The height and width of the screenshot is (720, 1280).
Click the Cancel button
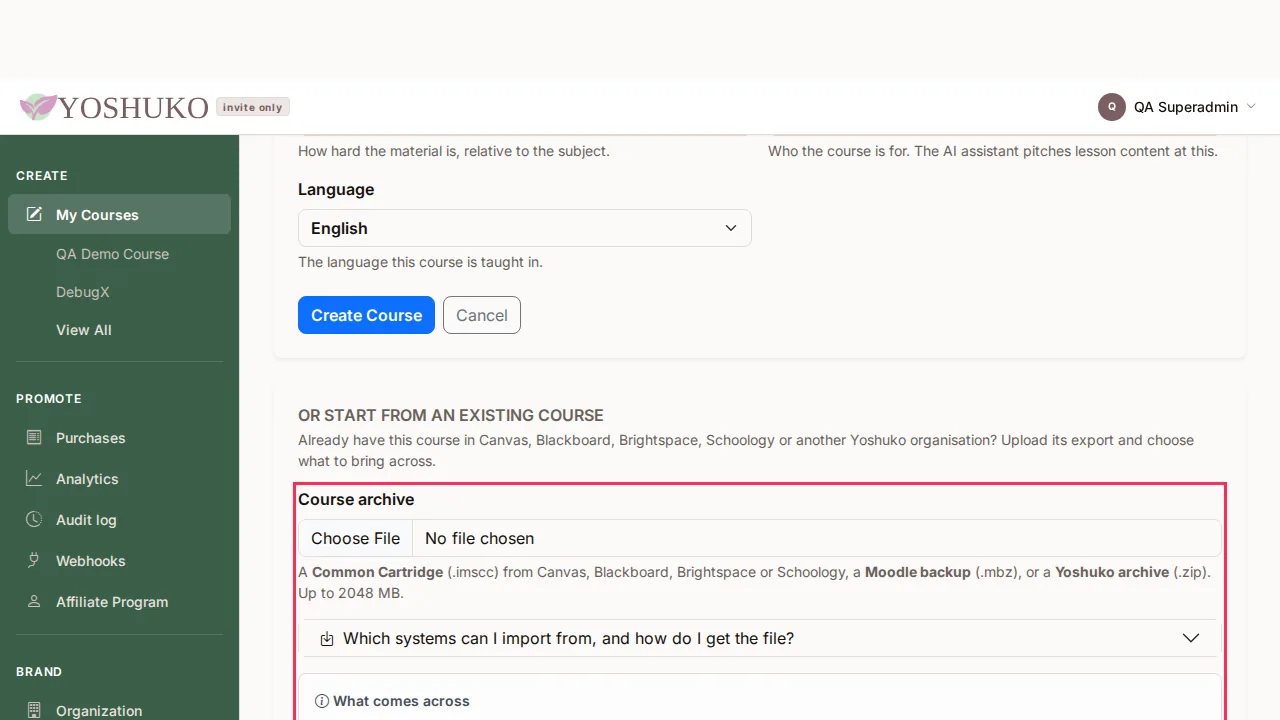click(x=482, y=315)
